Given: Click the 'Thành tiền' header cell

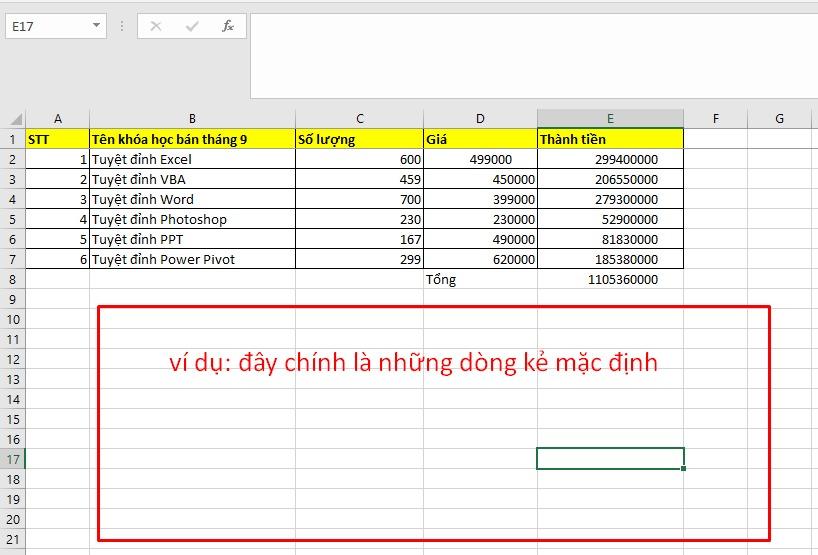Looking at the screenshot, I should (610, 139).
